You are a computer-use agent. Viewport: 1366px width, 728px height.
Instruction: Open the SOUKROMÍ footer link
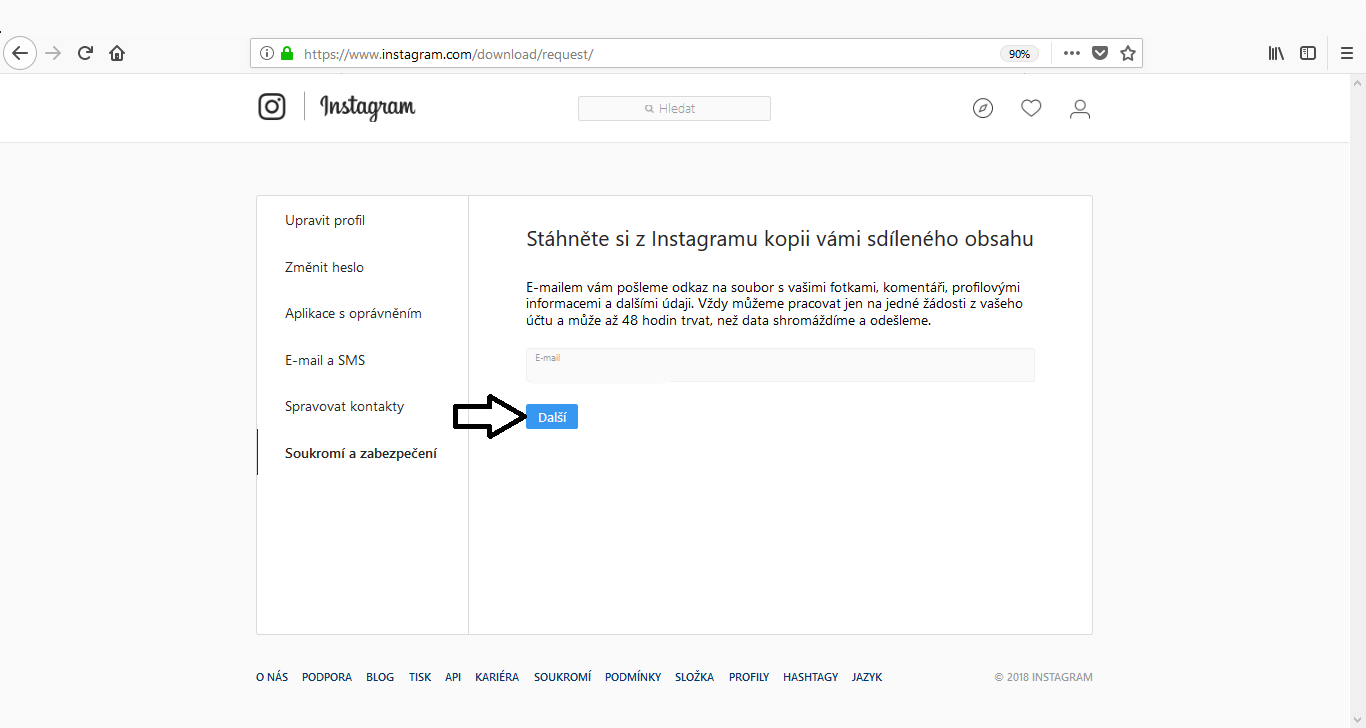tap(562, 677)
